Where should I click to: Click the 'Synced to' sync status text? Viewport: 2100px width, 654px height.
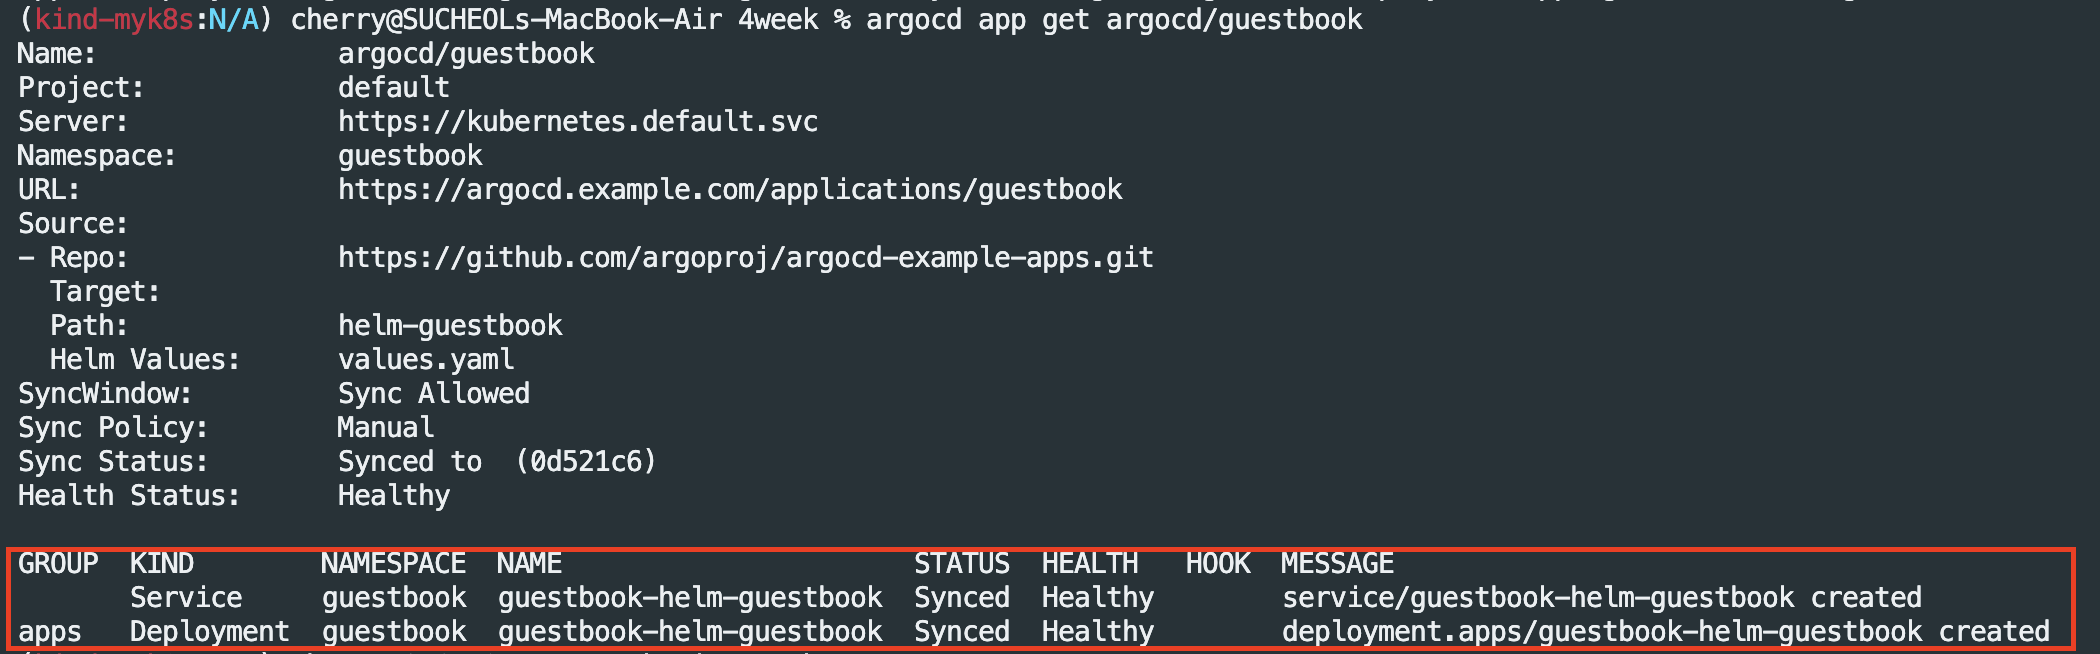pyautogui.click(x=410, y=462)
